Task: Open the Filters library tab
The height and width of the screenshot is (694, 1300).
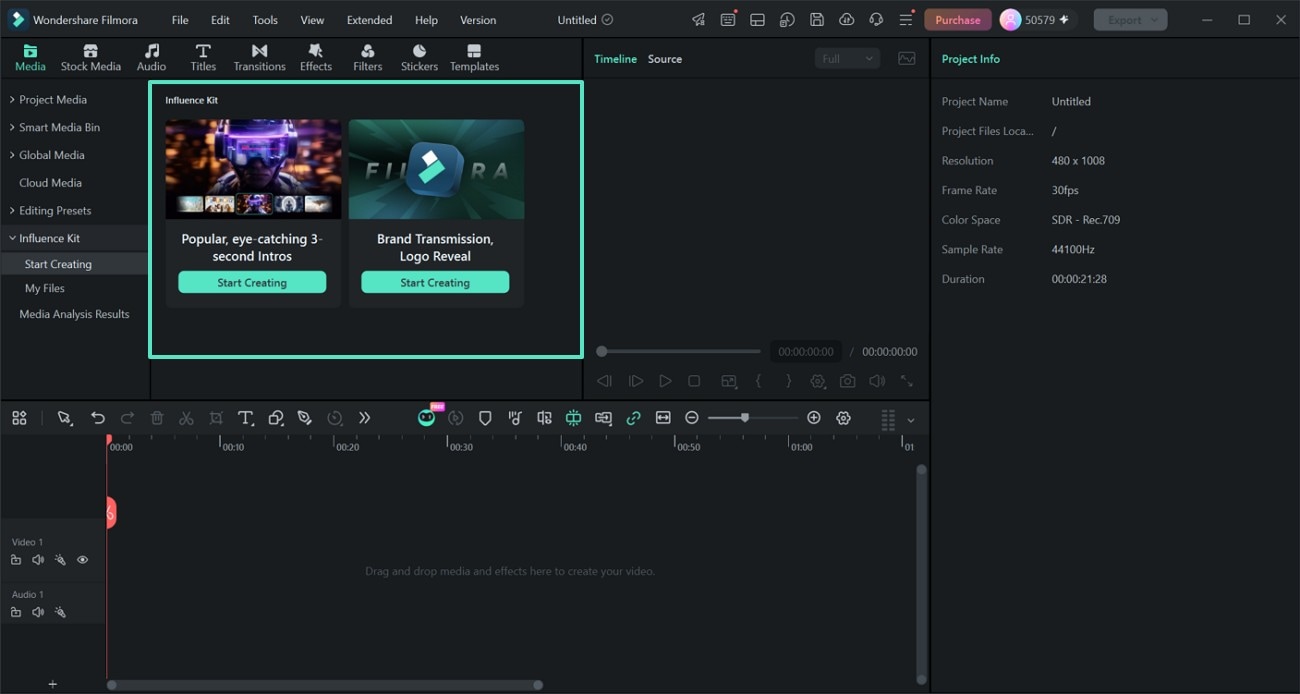Action: coord(367,58)
